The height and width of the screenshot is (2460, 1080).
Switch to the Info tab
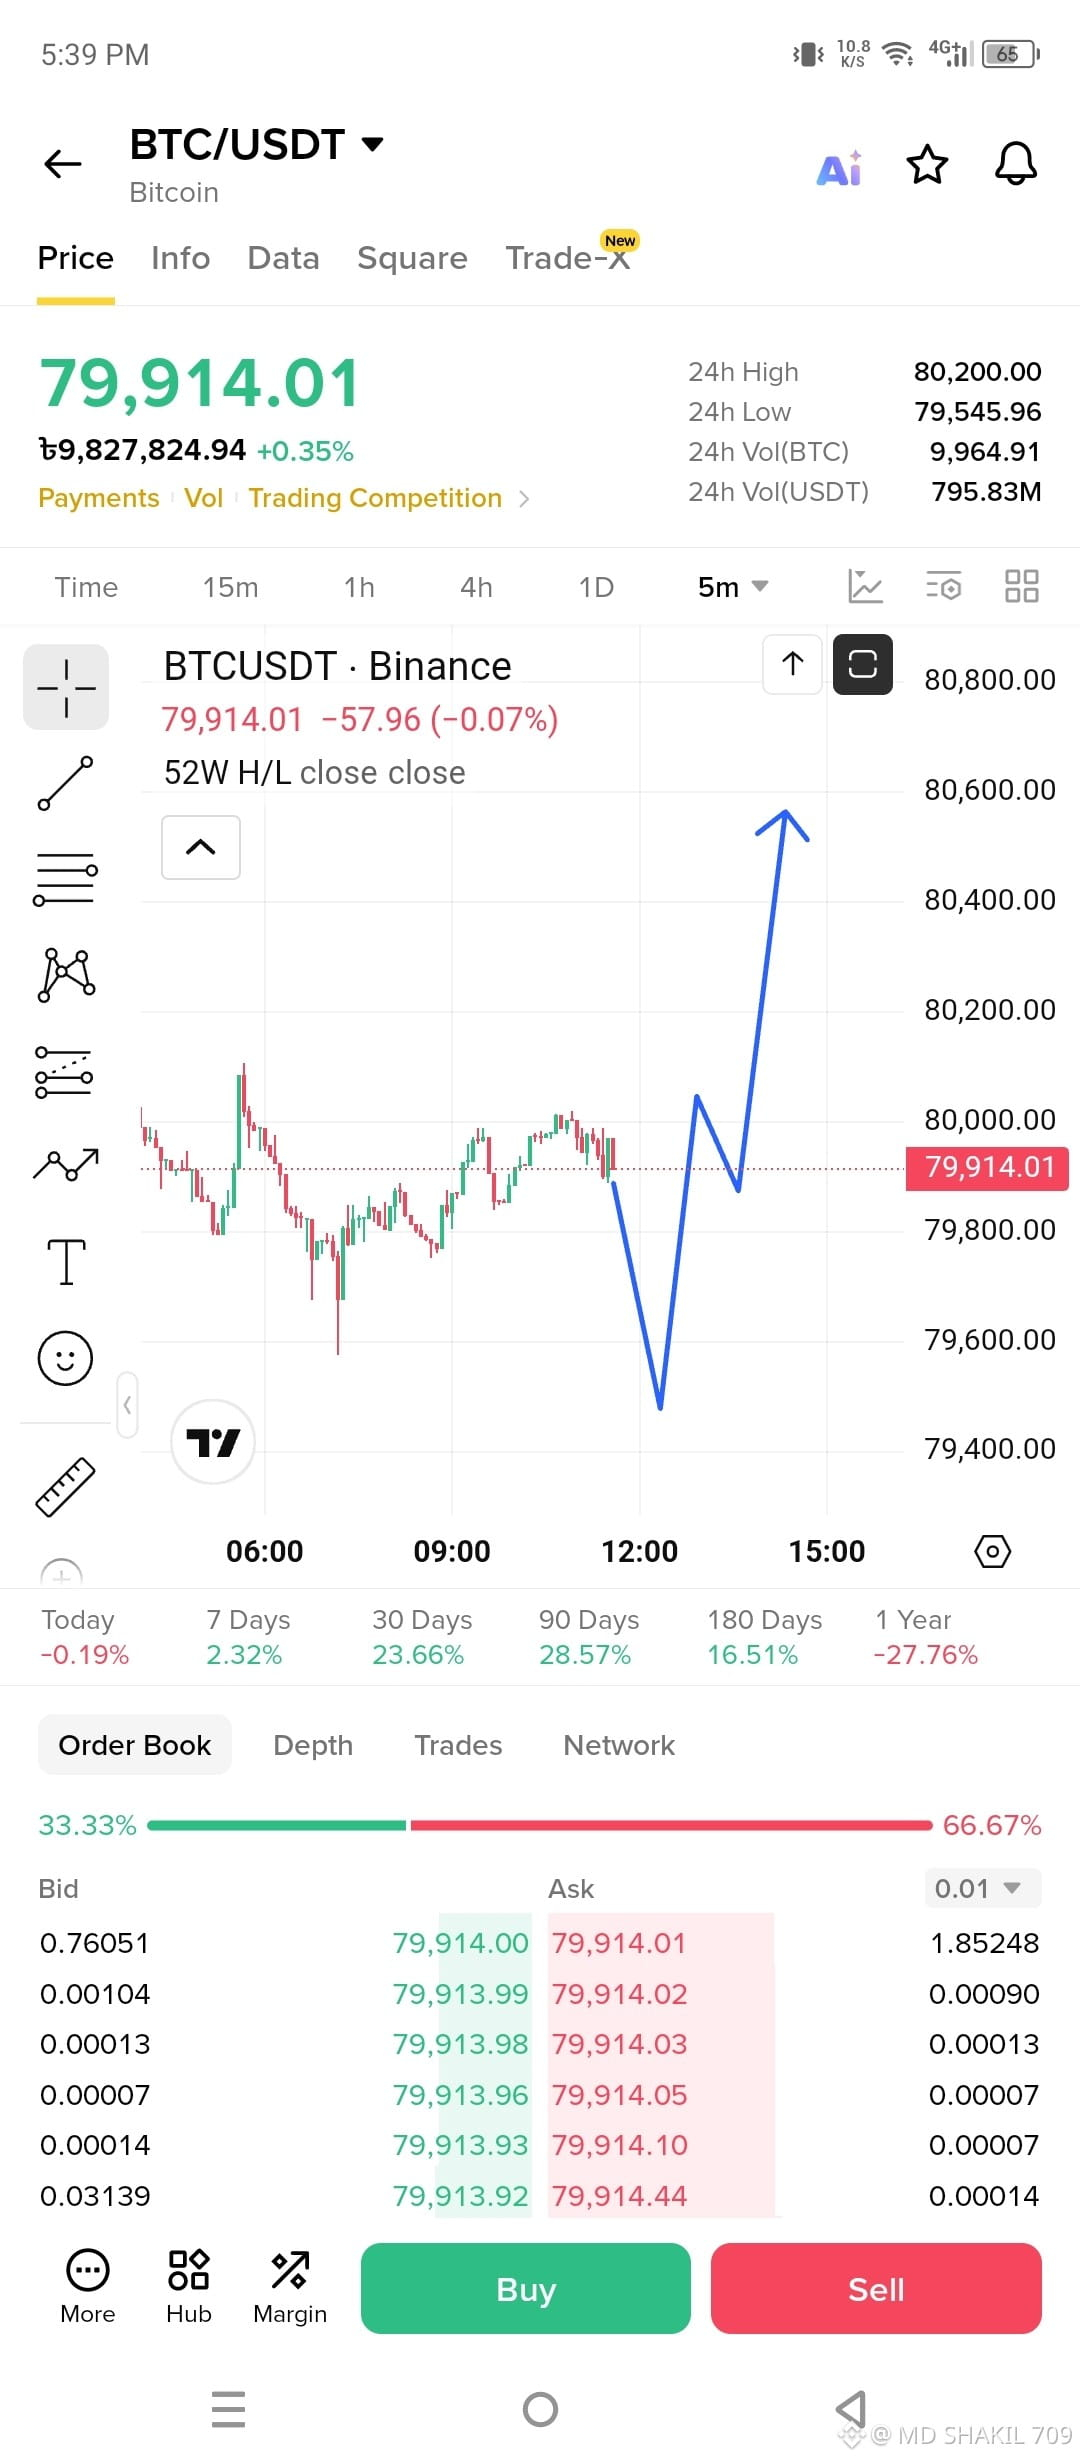[181, 258]
